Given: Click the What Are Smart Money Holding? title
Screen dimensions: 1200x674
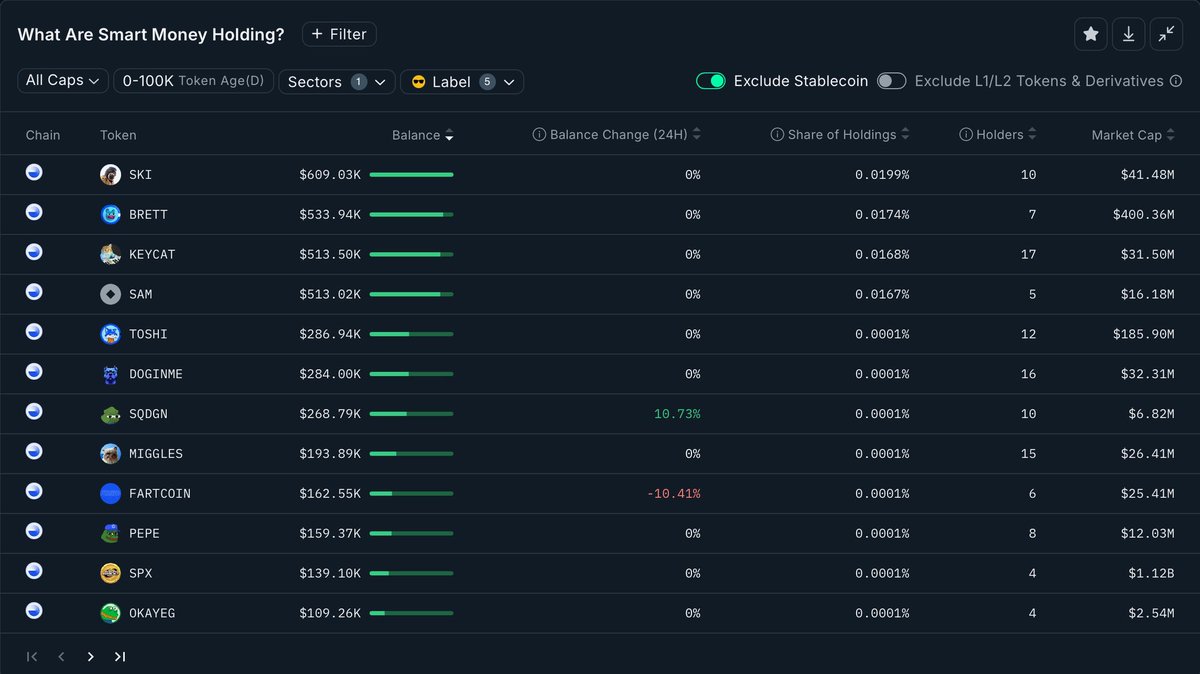Looking at the screenshot, I should (151, 34).
